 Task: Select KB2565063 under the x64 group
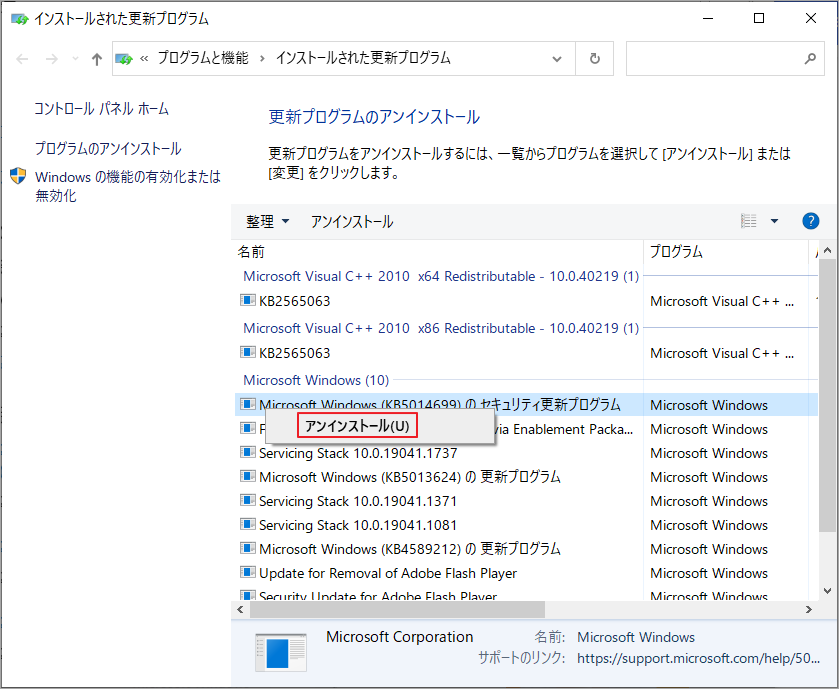(x=294, y=301)
